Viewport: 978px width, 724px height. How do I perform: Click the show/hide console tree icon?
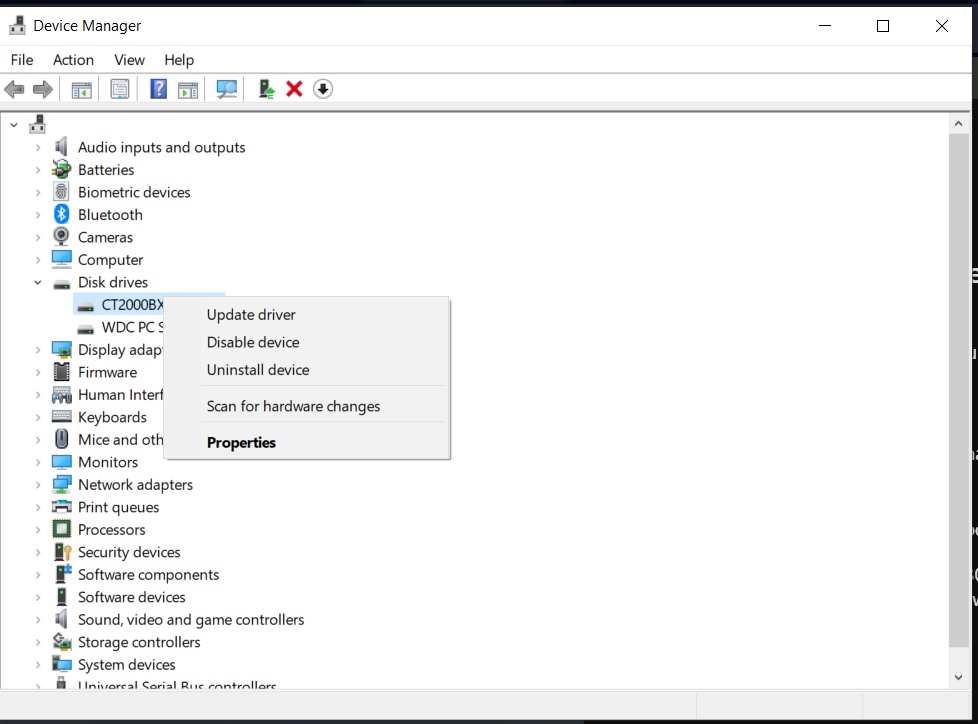[81, 89]
